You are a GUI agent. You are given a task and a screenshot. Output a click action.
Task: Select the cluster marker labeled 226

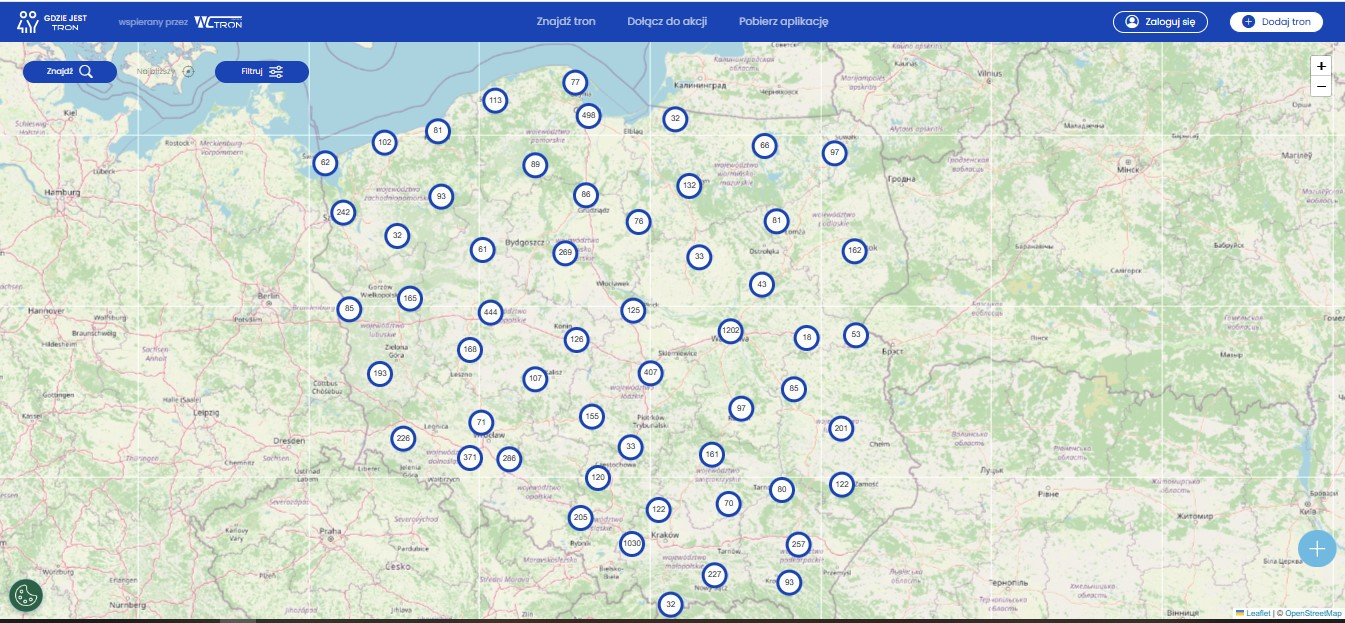point(403,438)
